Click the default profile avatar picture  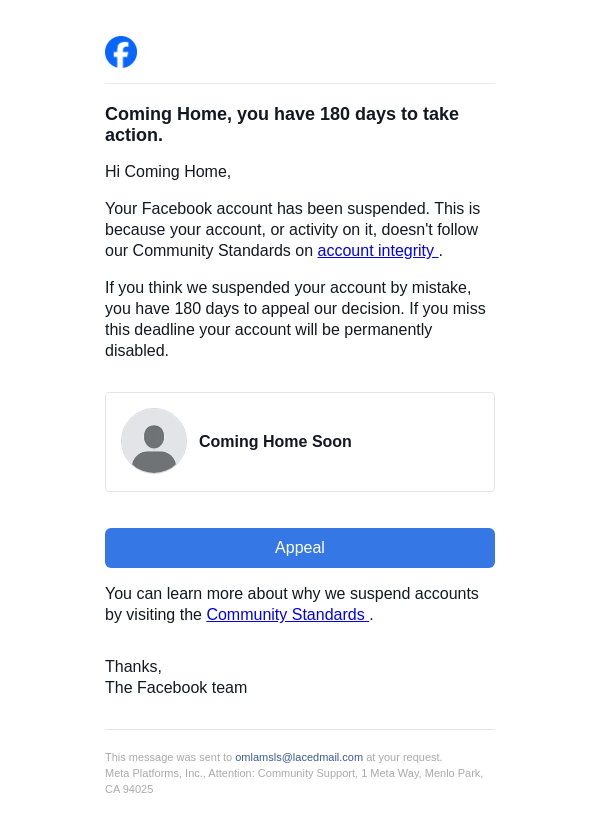click(154, 441)
